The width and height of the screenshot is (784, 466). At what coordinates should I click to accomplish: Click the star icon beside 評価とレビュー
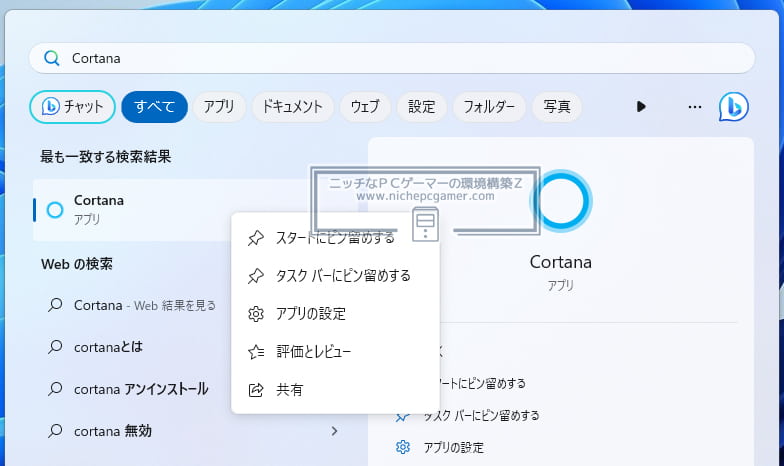coord(256,352)
